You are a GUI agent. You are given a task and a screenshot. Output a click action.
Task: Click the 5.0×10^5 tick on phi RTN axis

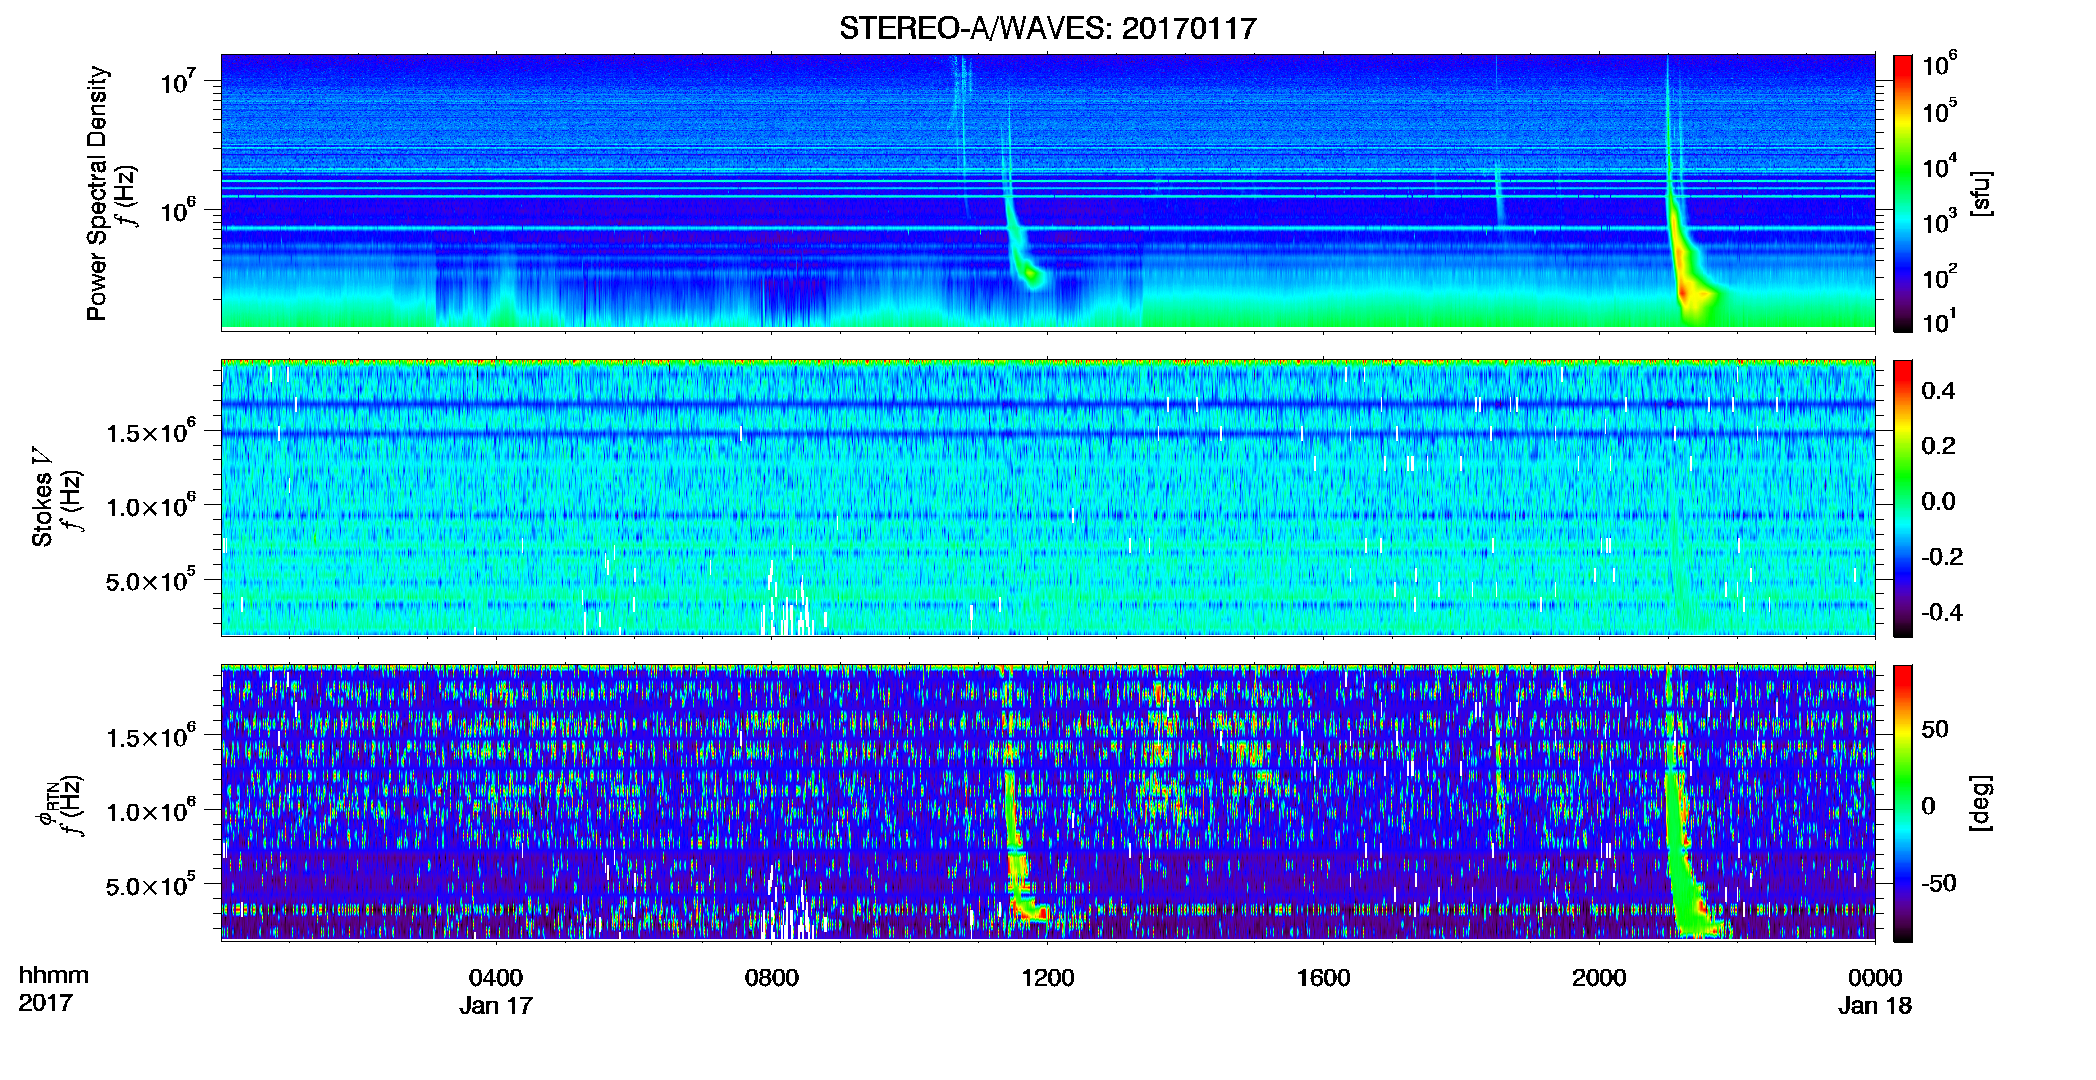pyautogui.click(x=151, y=886)
